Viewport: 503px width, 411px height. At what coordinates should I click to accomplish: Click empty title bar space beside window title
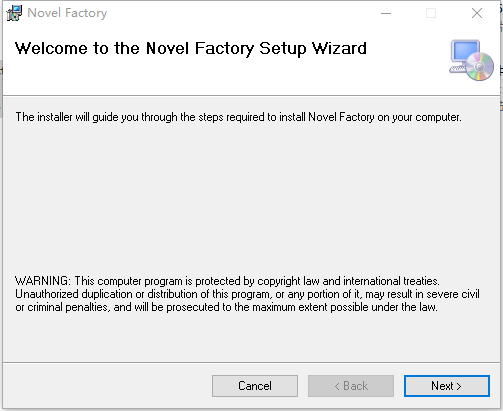point(240,13)
